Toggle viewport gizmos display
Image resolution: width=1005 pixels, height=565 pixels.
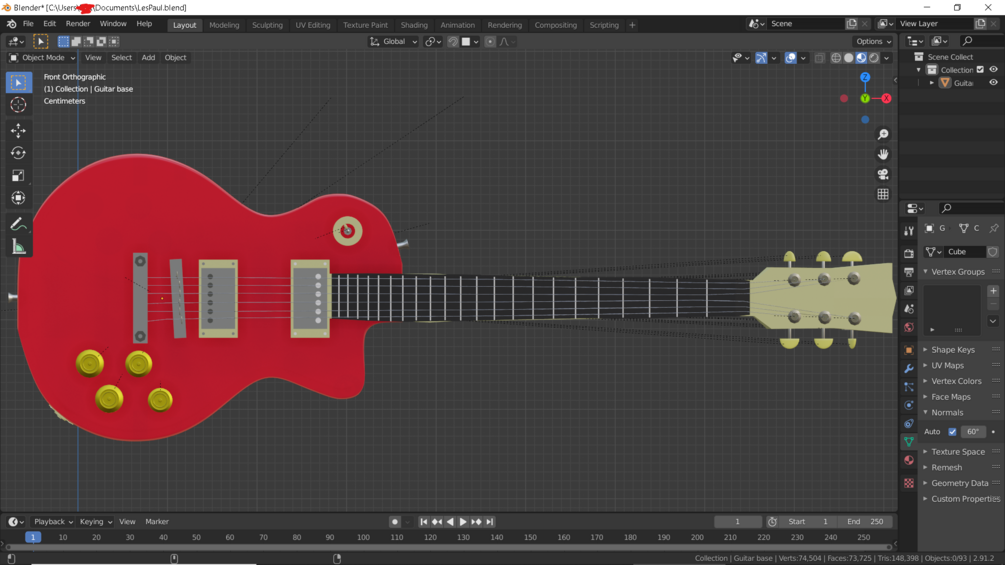click(x=761, y=58)
